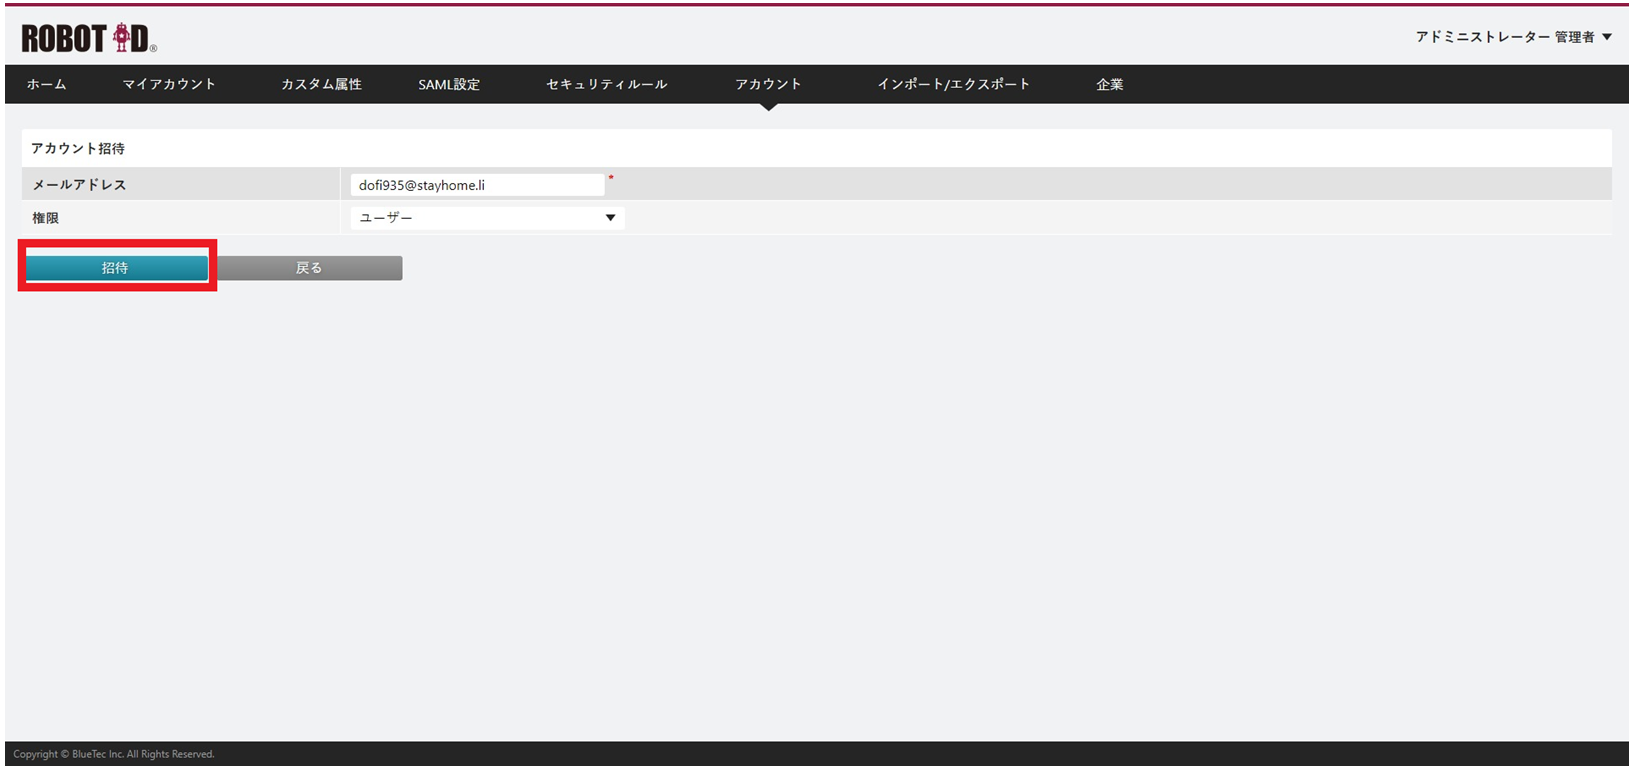The image size is (1634, 768).
Task: Click the arrow beside 管理者
Action: coord(1607,37)
